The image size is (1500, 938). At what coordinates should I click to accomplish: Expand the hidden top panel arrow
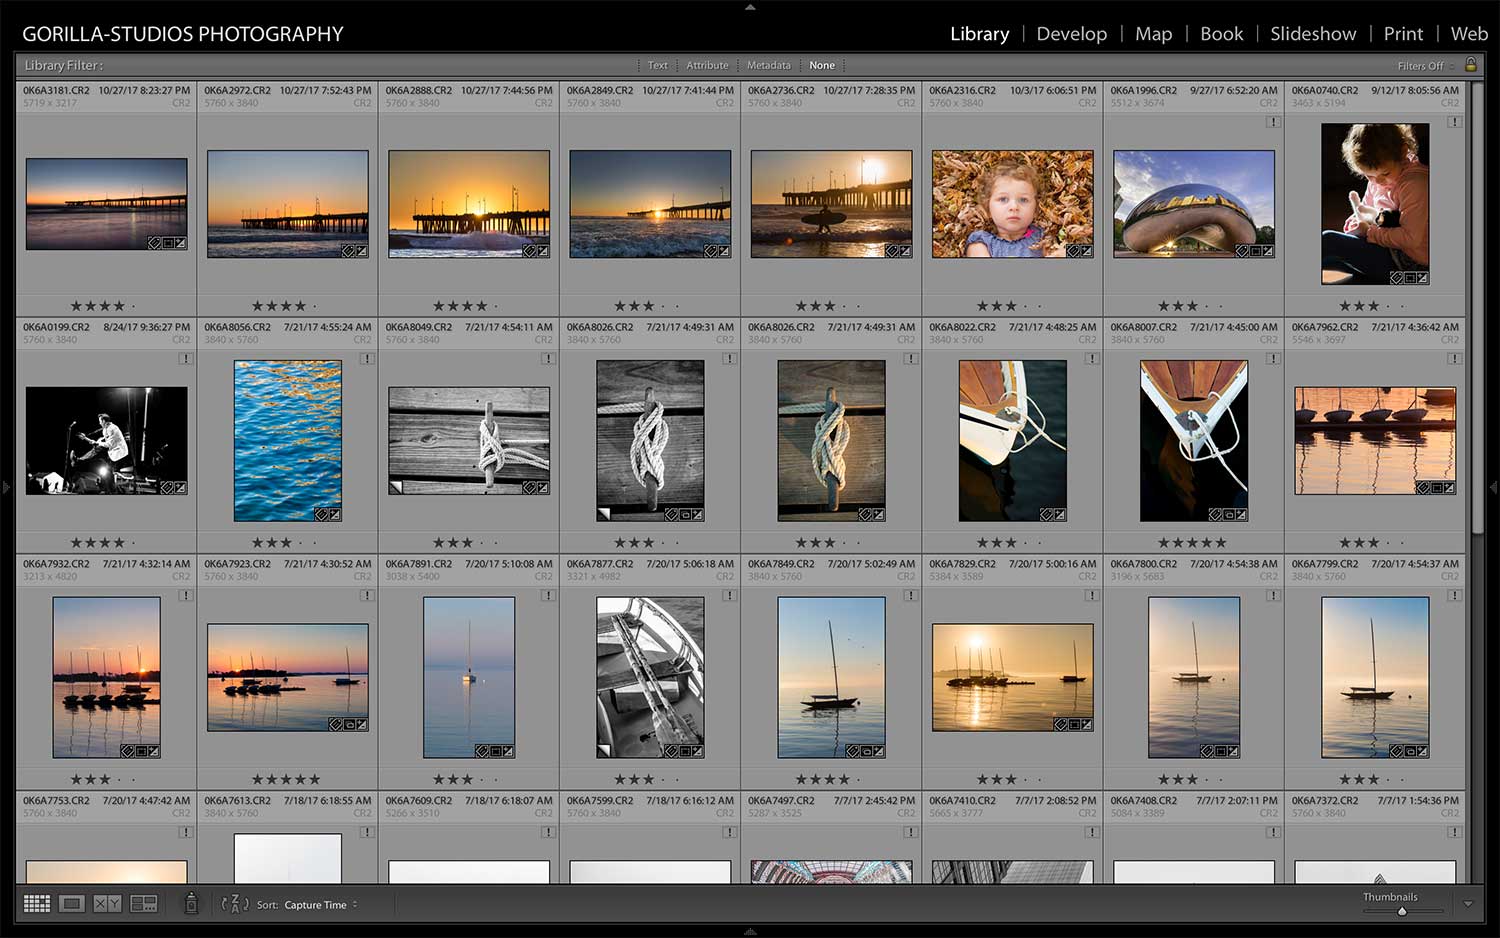click(x=750, y=6)
